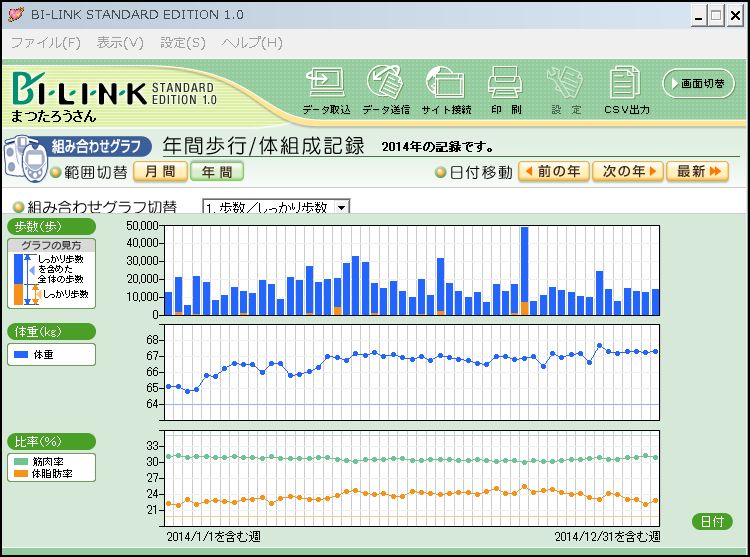
Task: Open the 表示(V) menu
Action: (120, 43)
